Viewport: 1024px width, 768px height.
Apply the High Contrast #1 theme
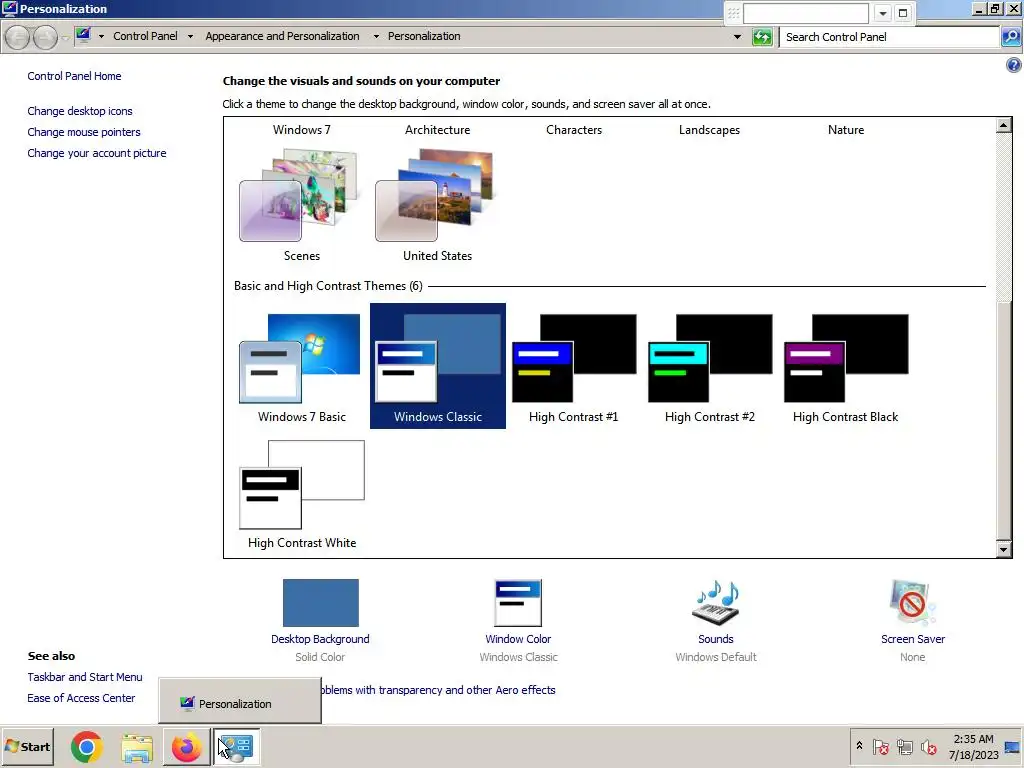573,366
